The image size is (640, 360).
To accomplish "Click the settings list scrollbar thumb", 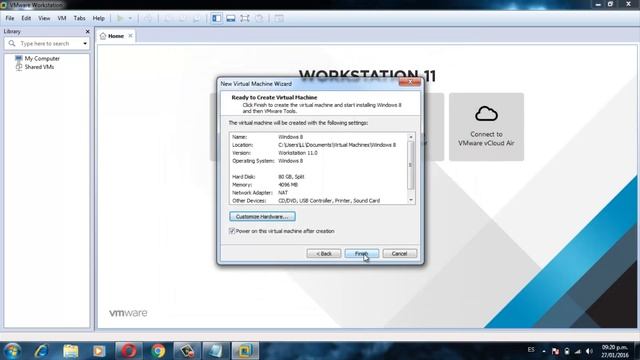I will [x=411, y=165].
